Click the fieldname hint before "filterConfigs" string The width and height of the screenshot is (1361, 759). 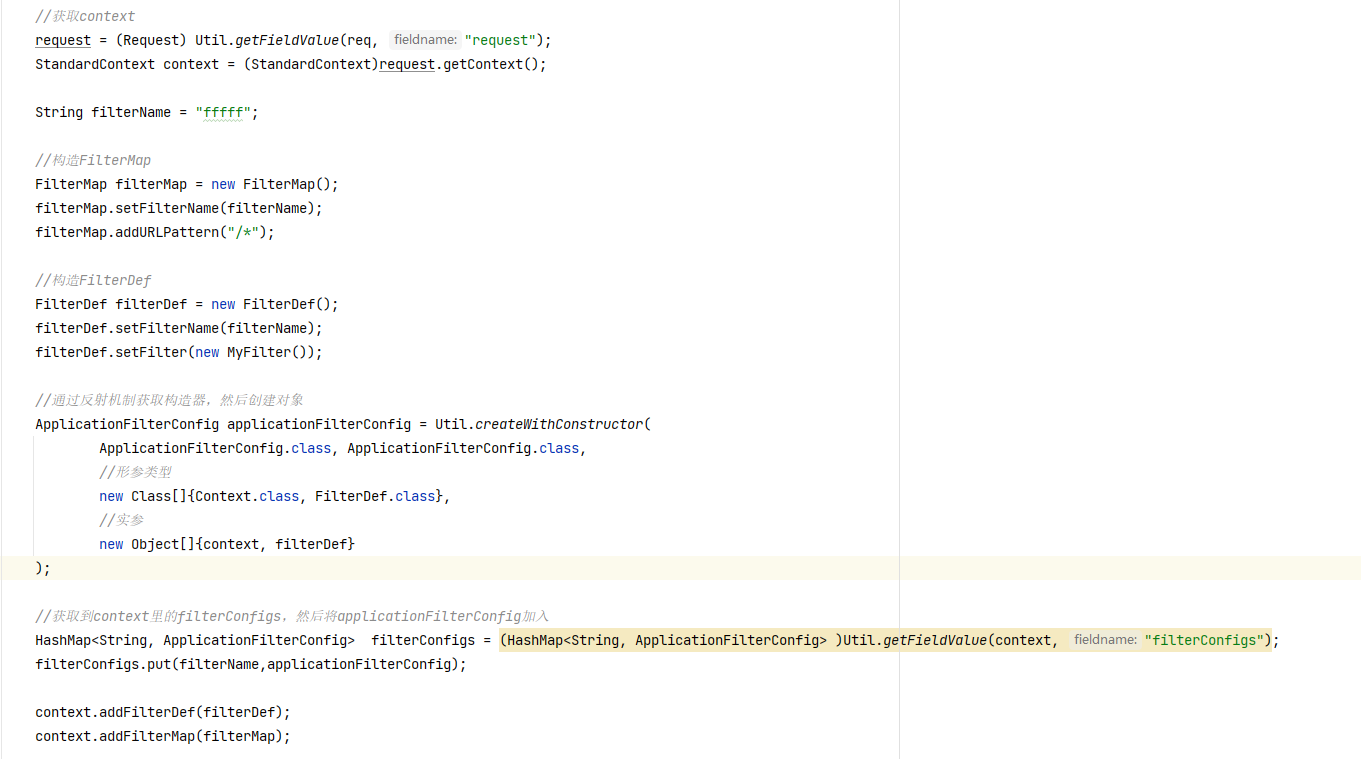click(x=1104, y=640)
